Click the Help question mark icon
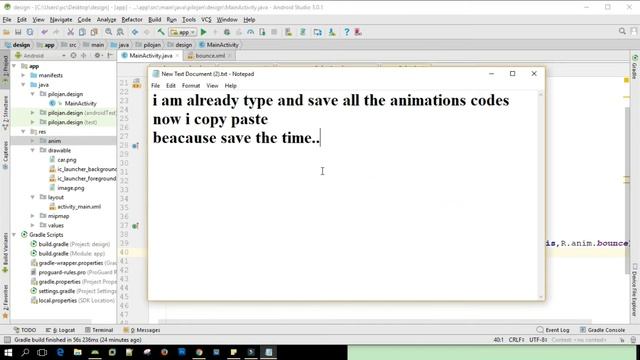 pos(347,32)
